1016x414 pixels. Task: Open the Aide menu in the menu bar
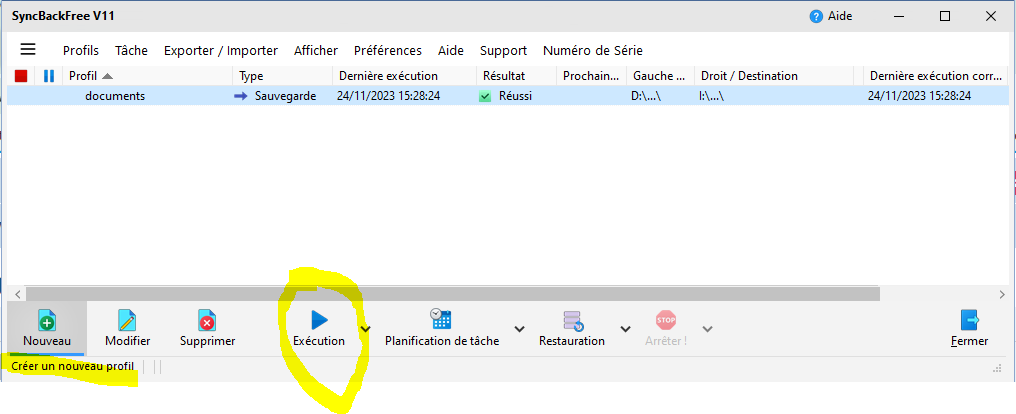click(x=451, y=51)
